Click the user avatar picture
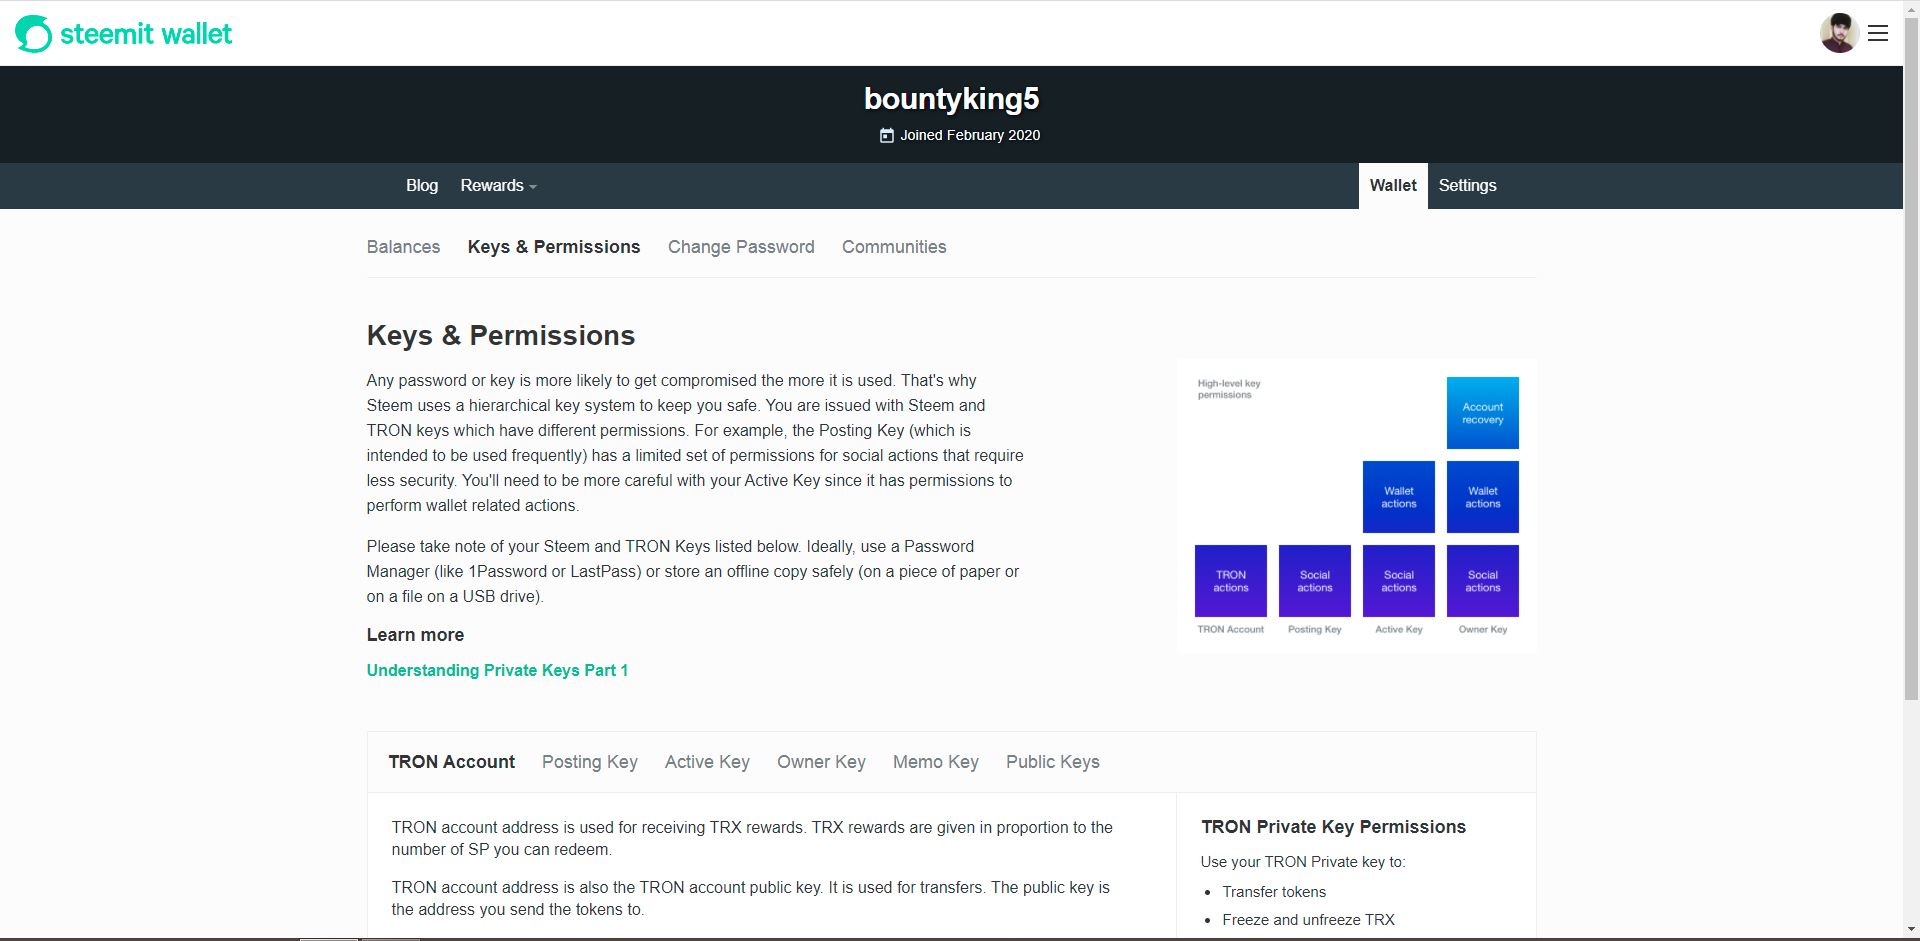The image size is (1920, 941). click(x=1839, y=33)
